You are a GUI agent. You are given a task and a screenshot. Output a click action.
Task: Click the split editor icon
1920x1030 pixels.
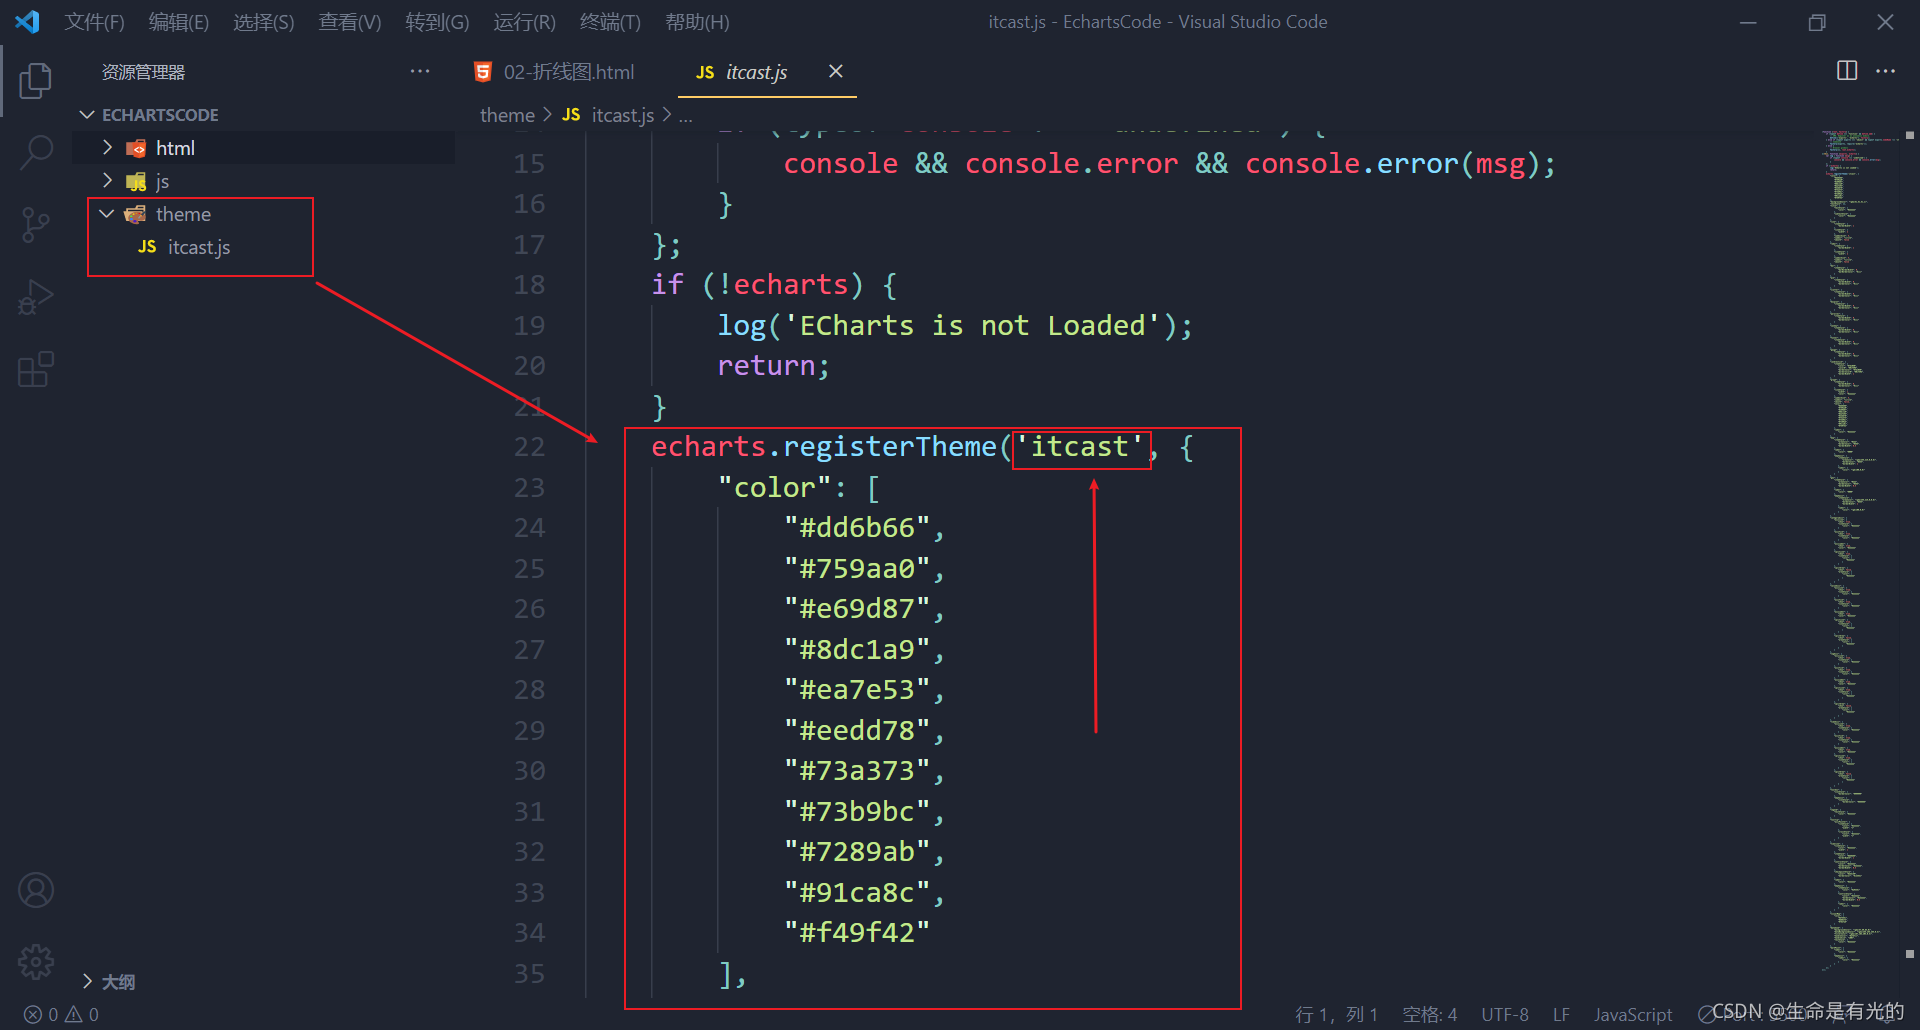(1847, 71)
